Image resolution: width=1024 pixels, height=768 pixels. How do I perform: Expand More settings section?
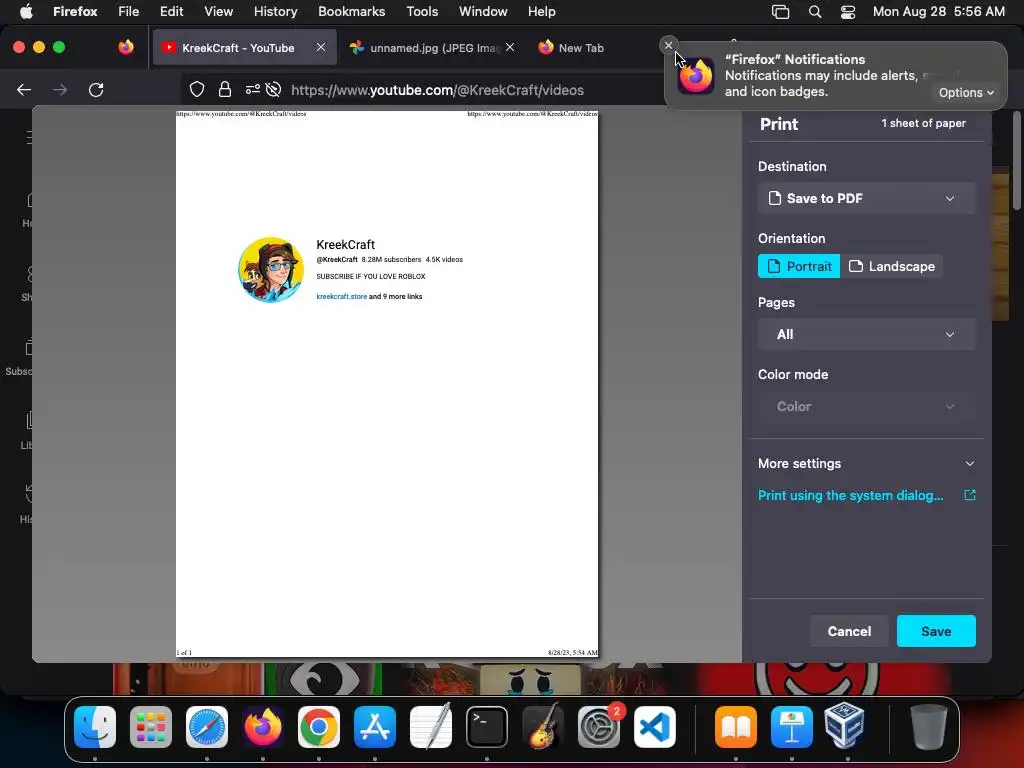coord(867,464)
